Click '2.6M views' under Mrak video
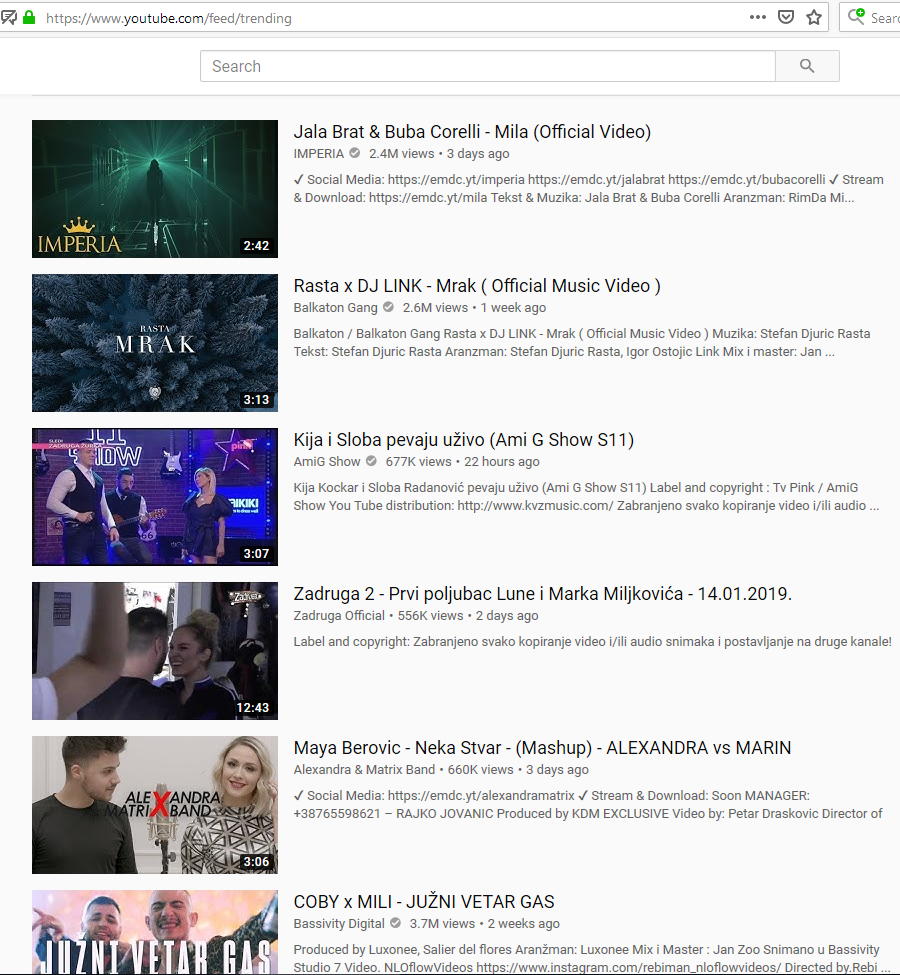900x975 pixels. click(435, 308)
